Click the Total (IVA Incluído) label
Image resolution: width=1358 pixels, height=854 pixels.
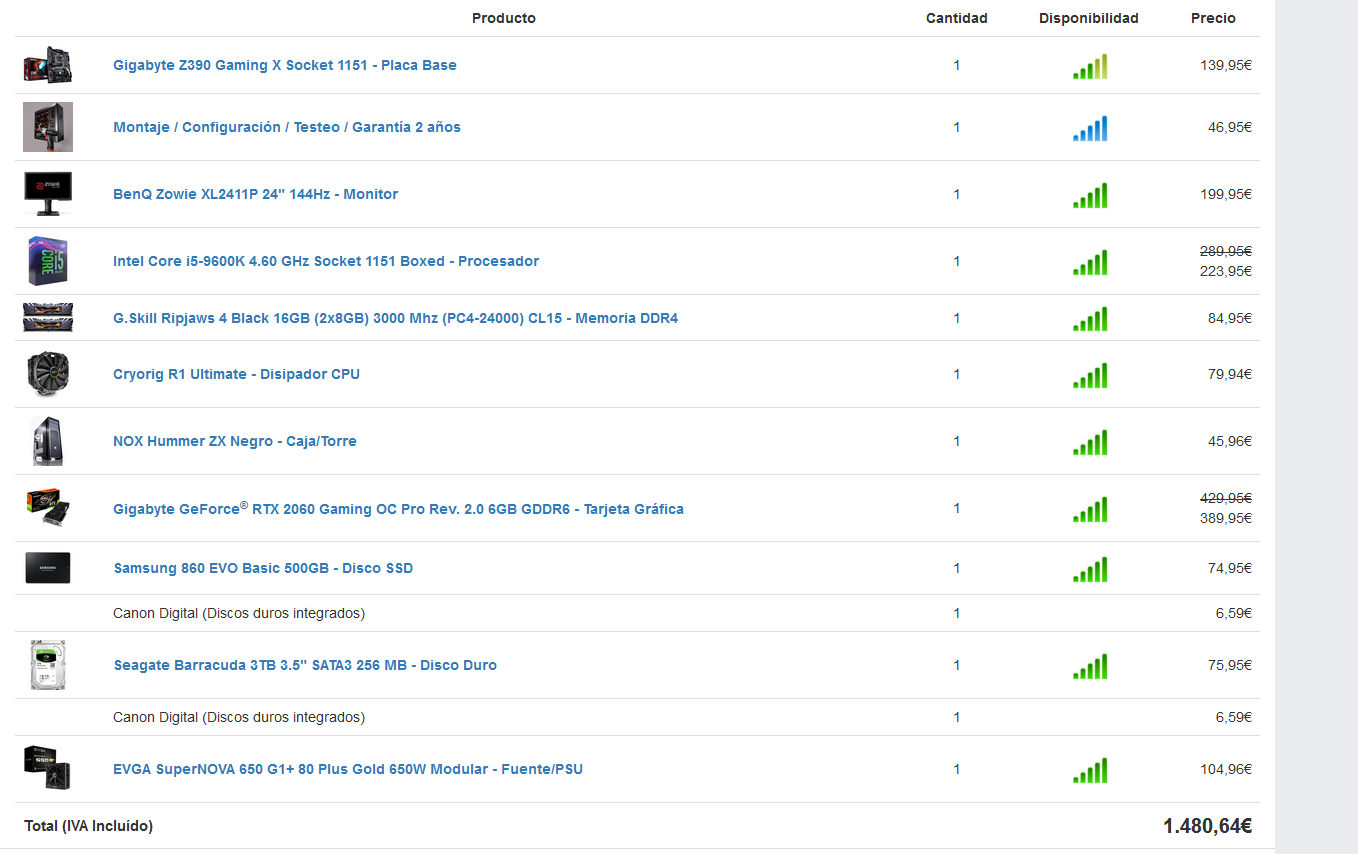pyautogui.click(x=89, y=826)
